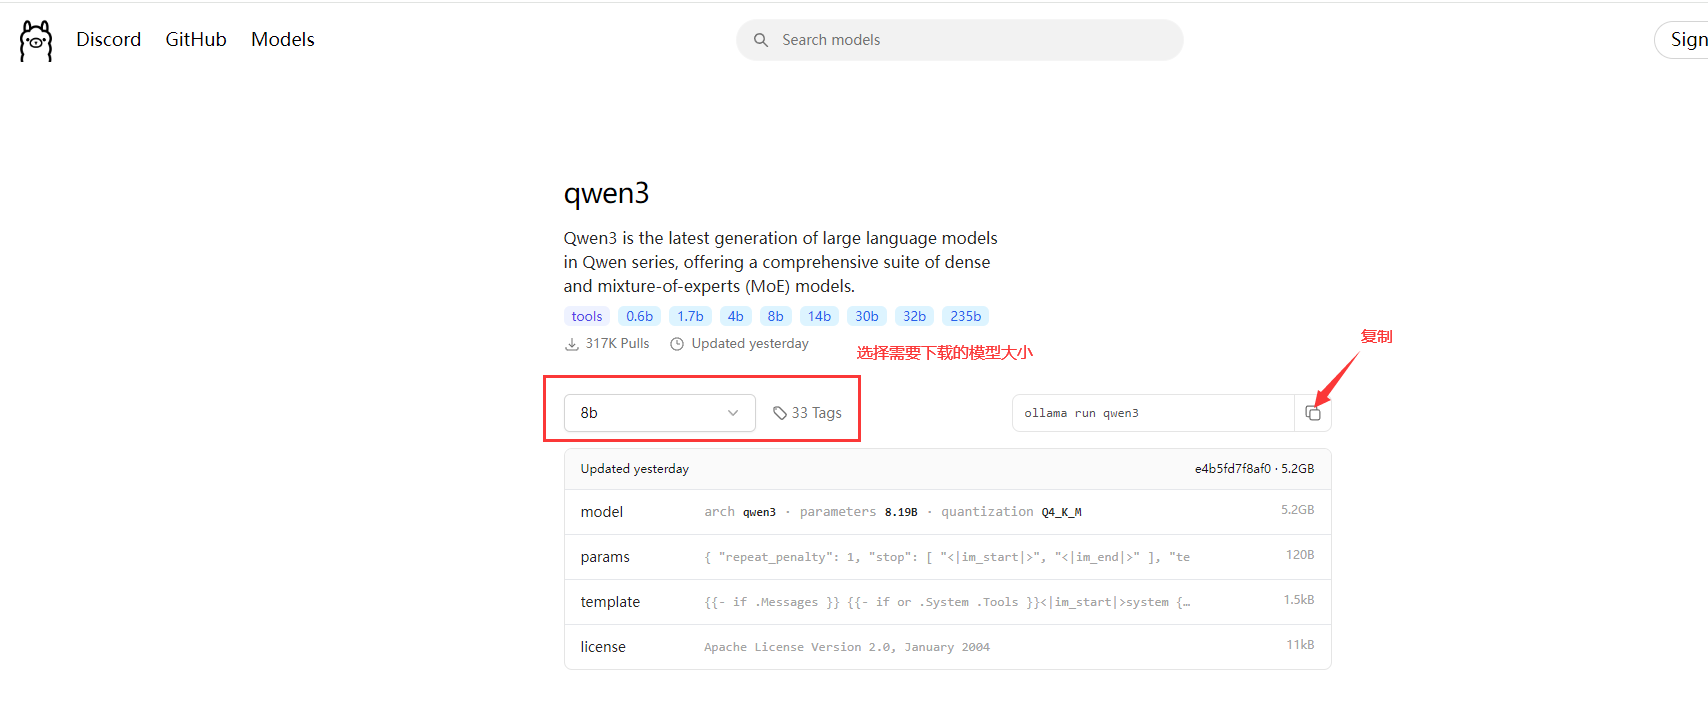Click the 317K Pulls text
Screen dimensions: 1708x702
tap(617, 344)
